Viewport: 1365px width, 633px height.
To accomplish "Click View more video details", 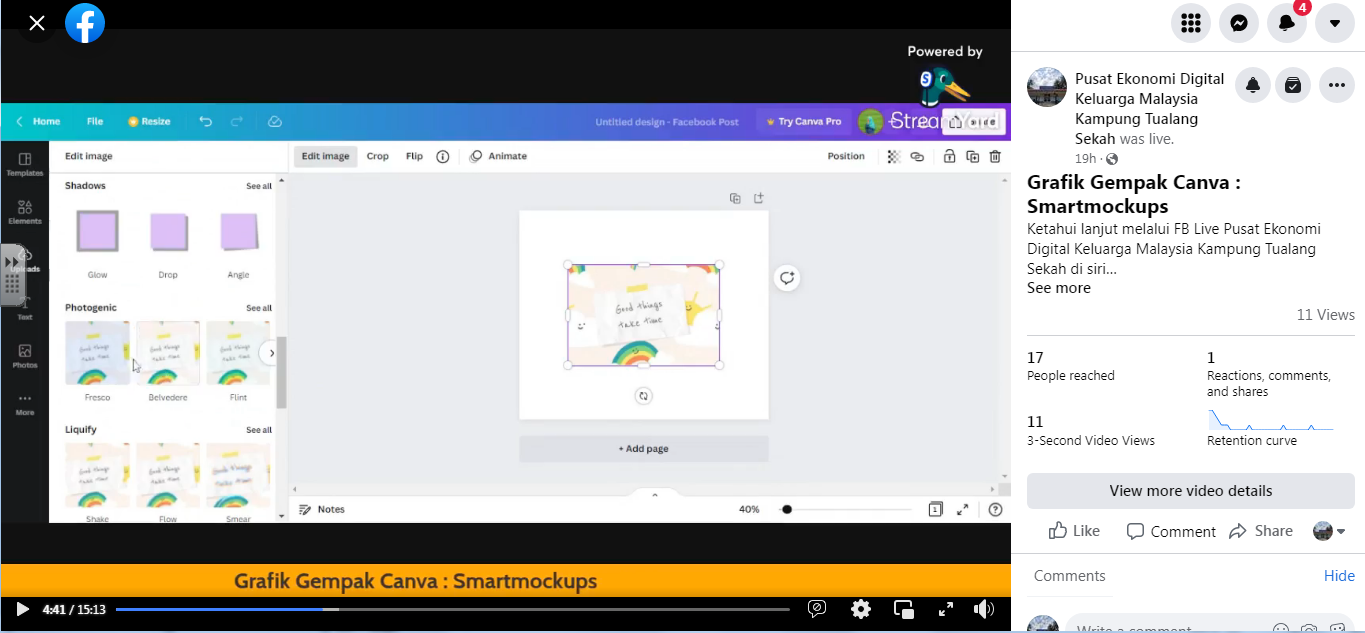I will coord(1190,491).
